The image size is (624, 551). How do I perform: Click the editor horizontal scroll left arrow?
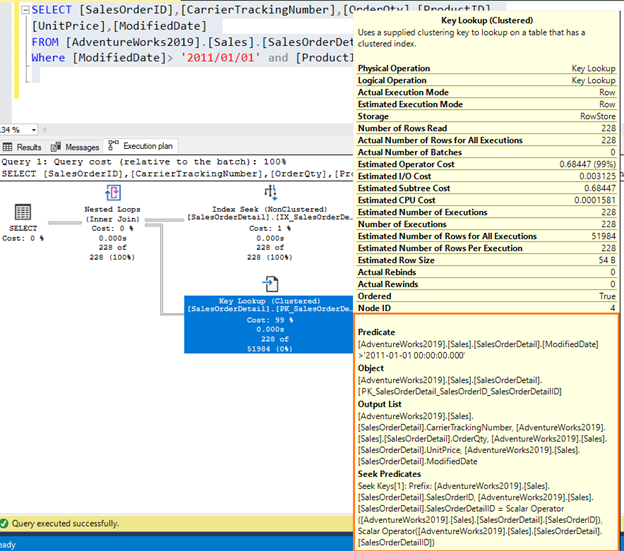coord(44,130)
